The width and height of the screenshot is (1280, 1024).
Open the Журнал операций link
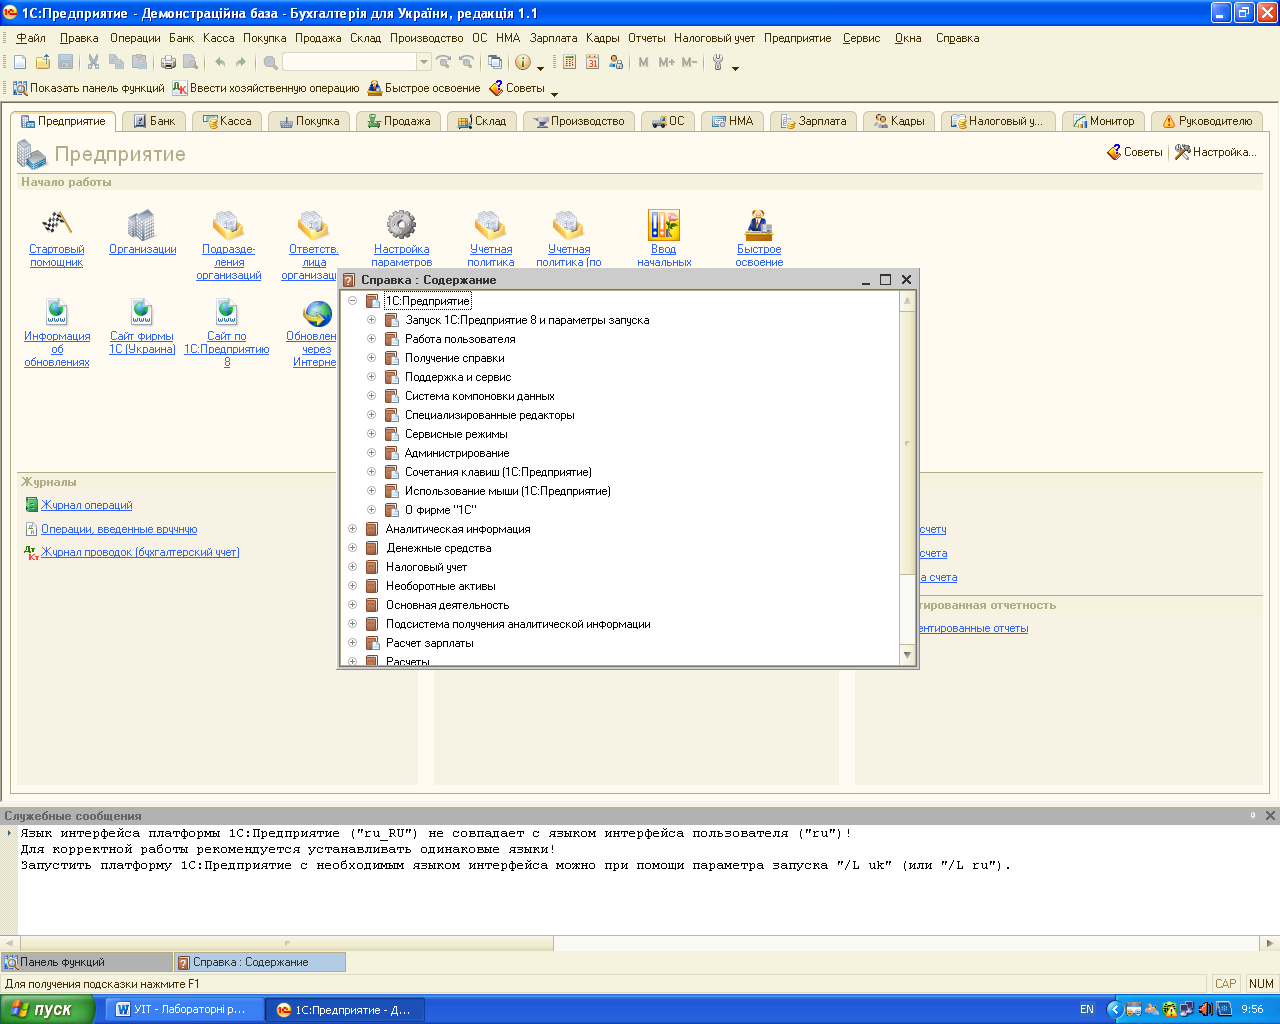click(x=86, y=505)
